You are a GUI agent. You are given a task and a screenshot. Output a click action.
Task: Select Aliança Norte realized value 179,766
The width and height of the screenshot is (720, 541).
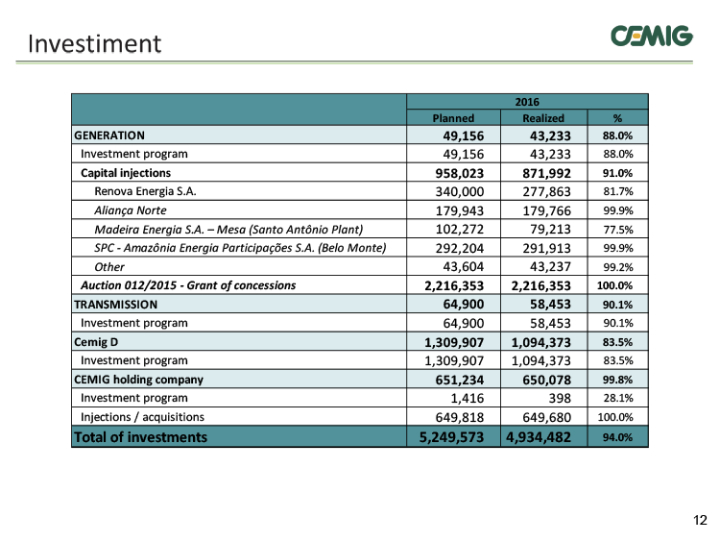[x=546, y=211]
